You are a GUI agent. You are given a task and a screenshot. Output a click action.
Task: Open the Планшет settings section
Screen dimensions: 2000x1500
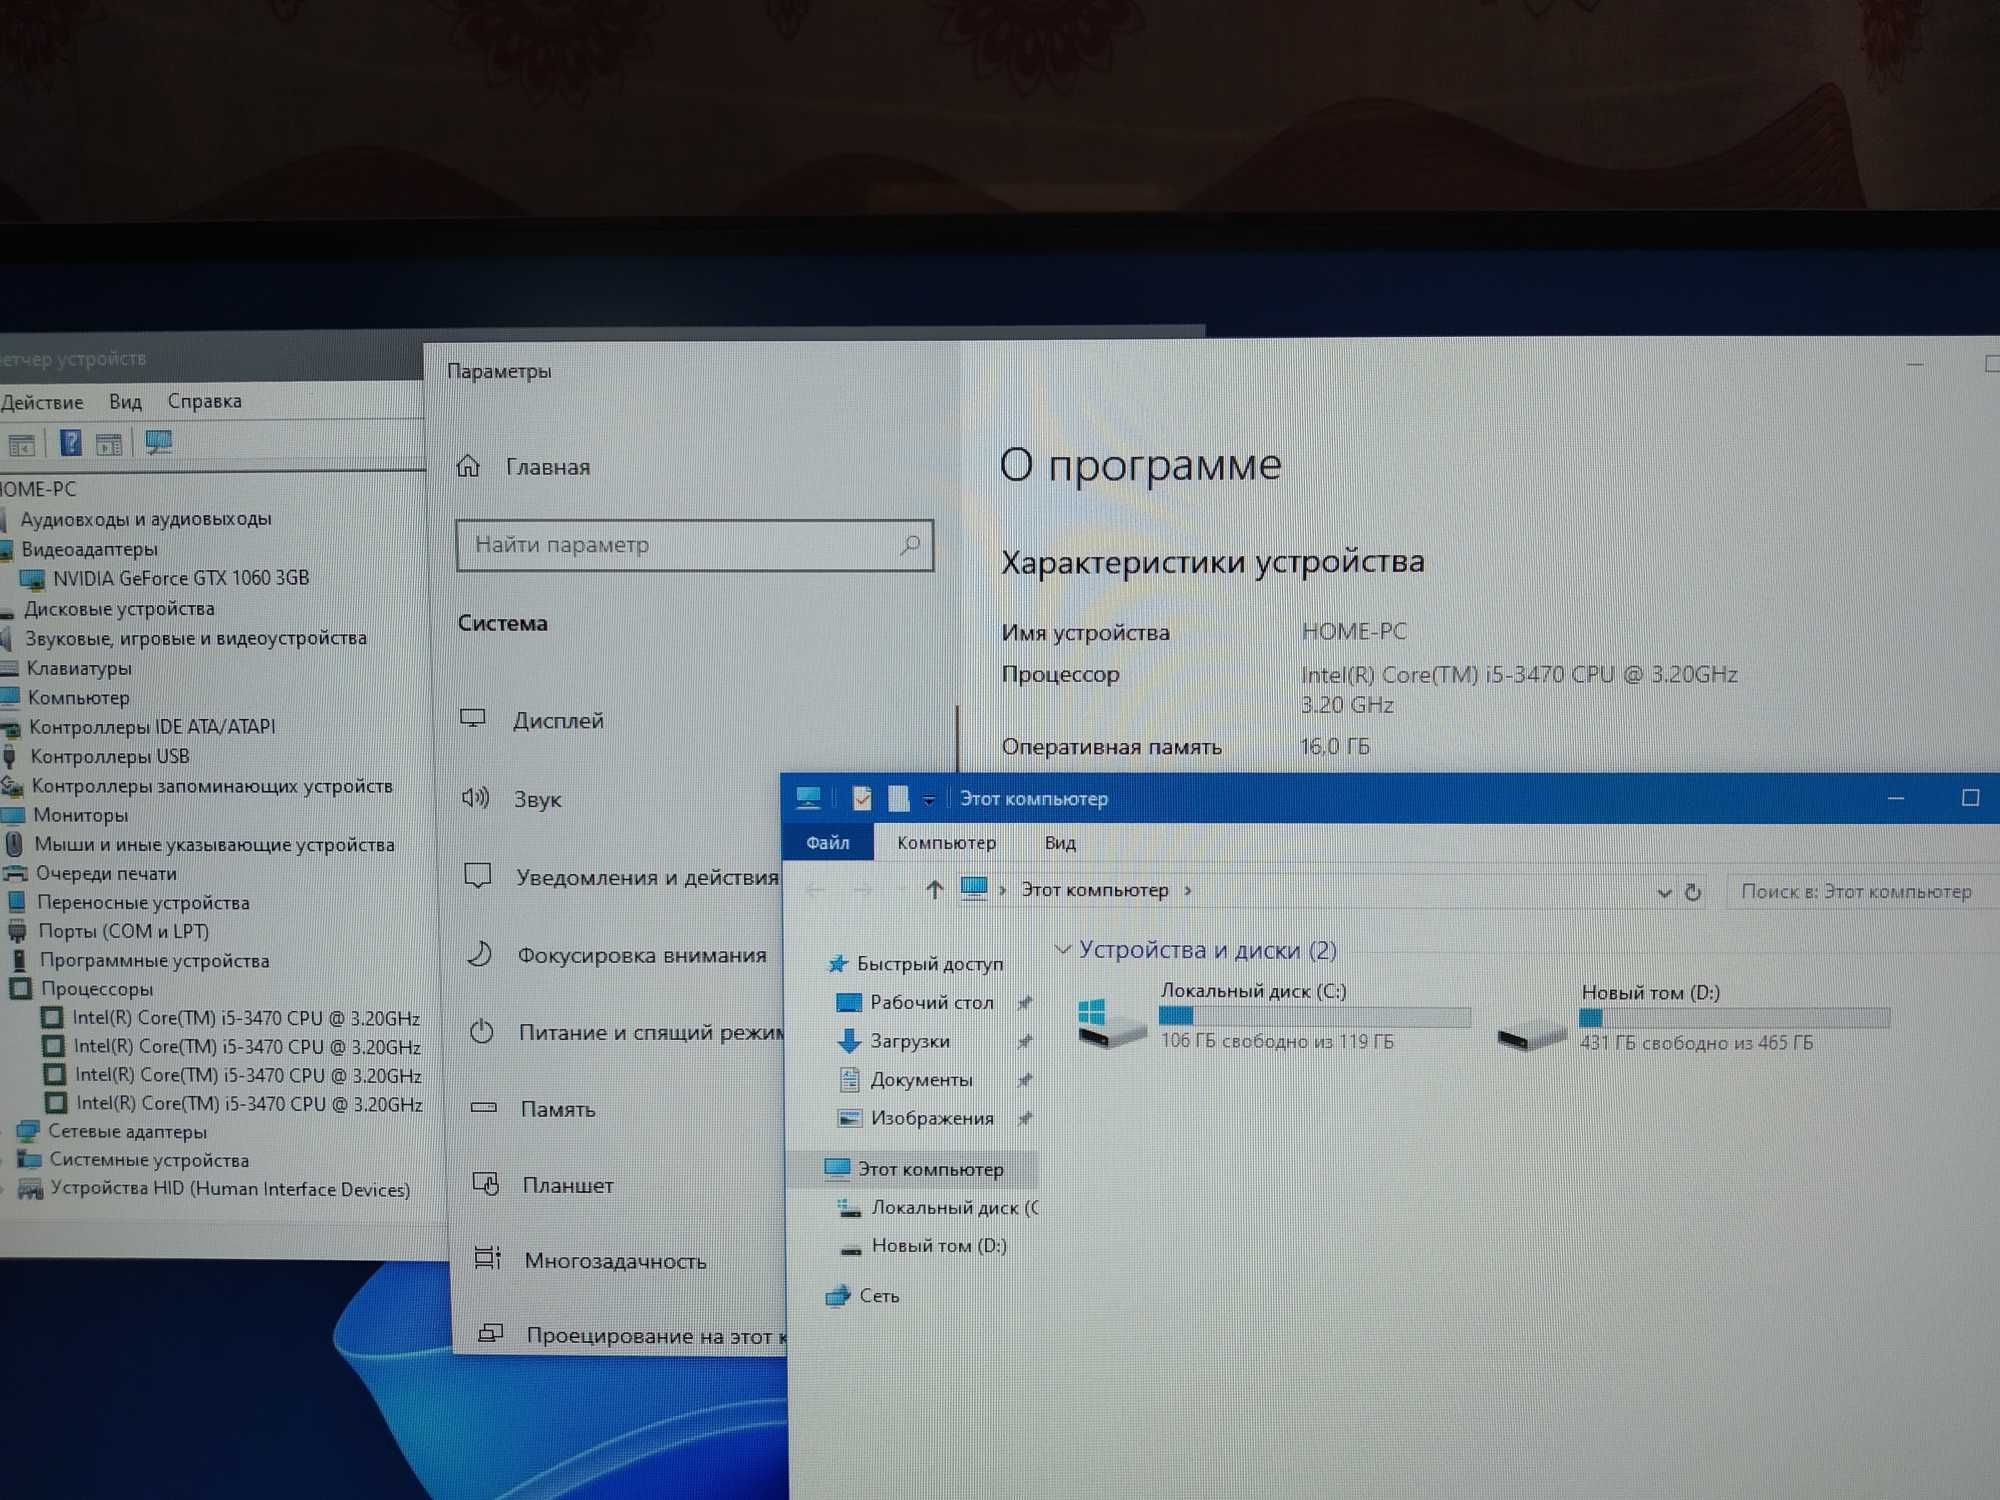pyautogui.click(x=567, y=1185)
